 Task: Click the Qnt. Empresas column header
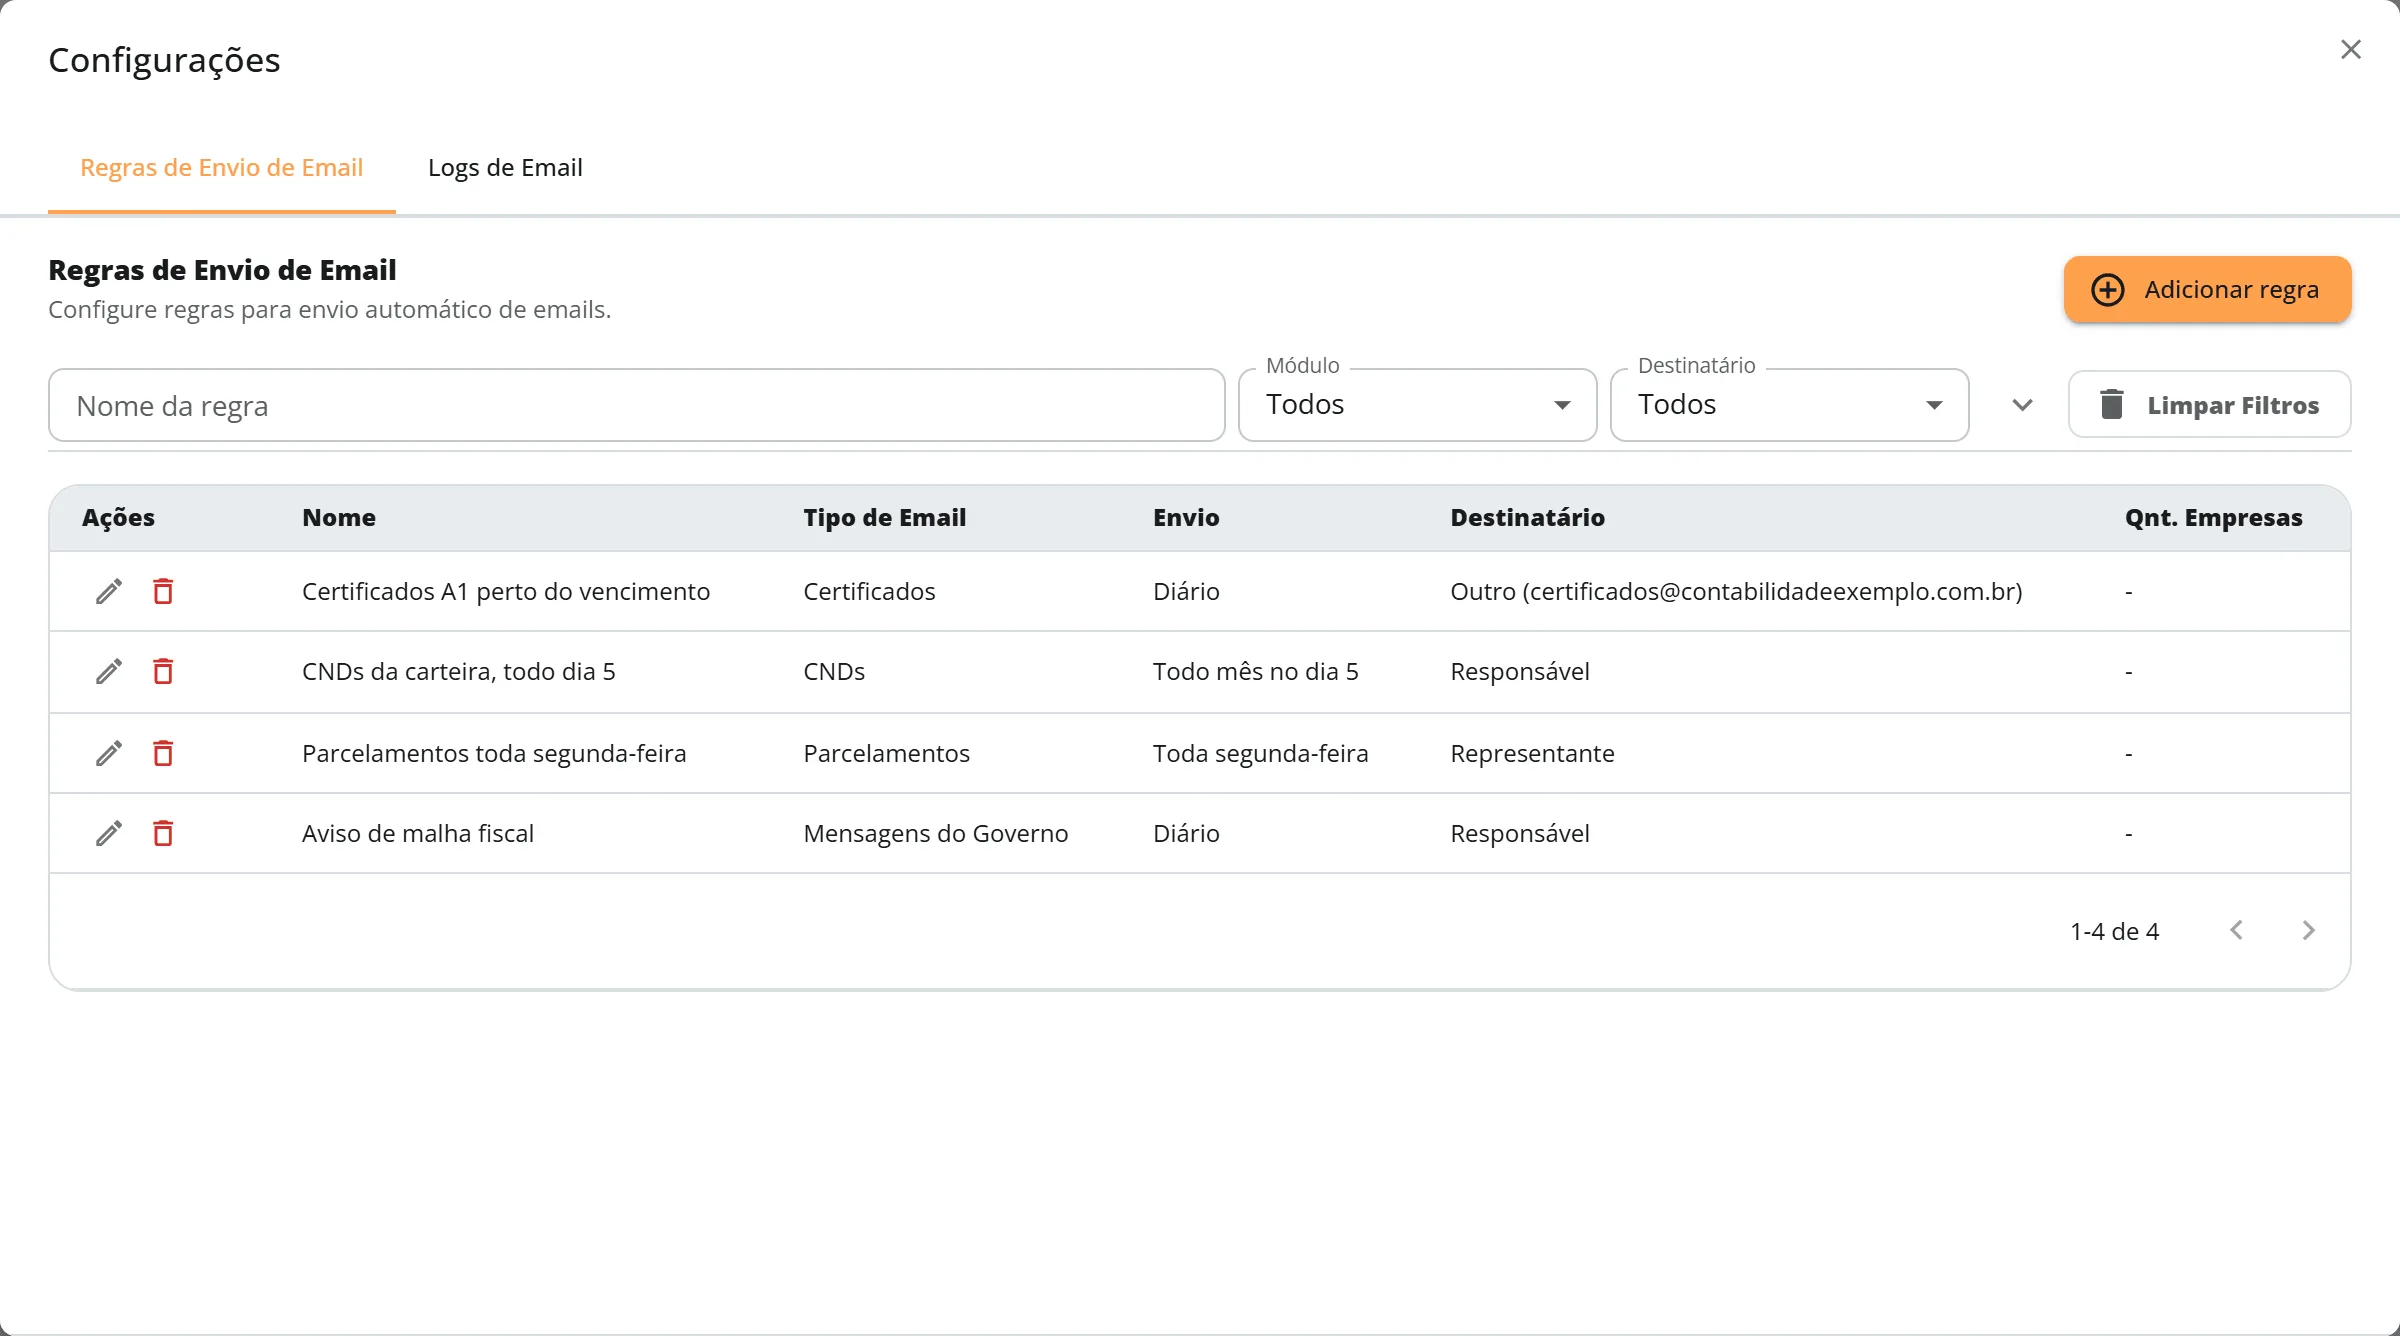[2213, 518]
